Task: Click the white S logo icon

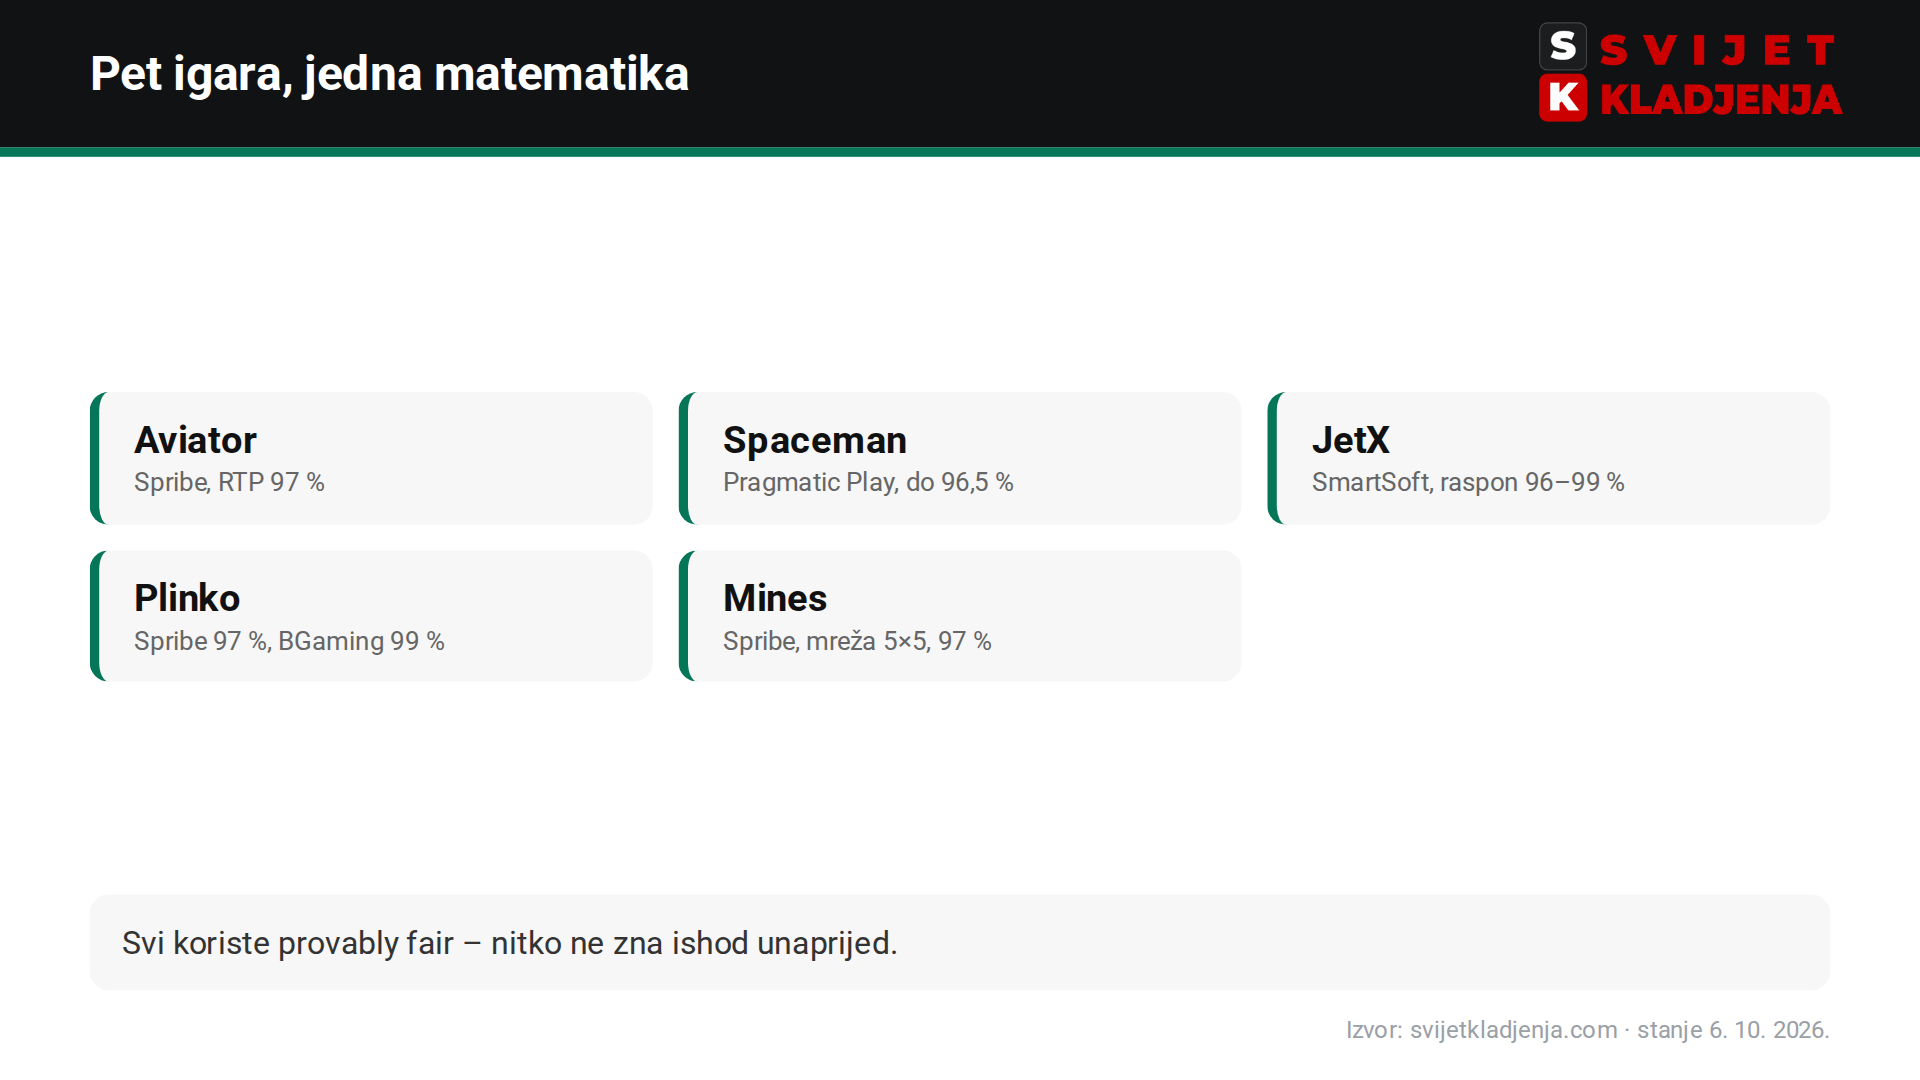Action: 1563,46
